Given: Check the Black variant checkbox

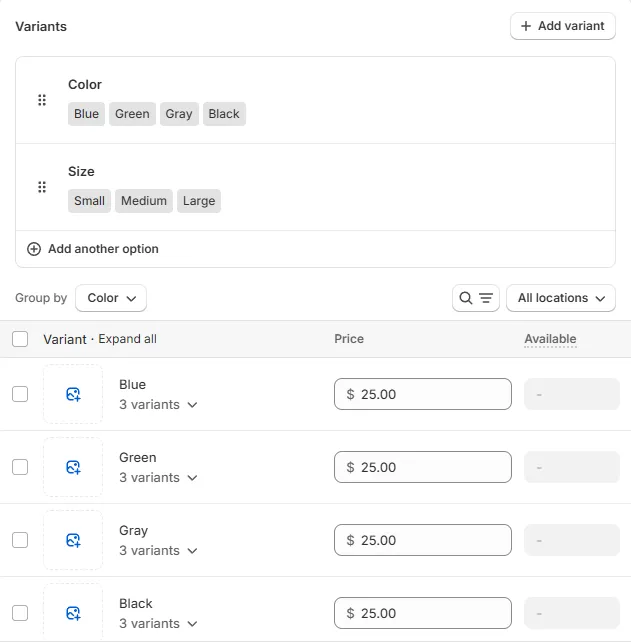Looking at the screenshot, I should pos(20,613).
